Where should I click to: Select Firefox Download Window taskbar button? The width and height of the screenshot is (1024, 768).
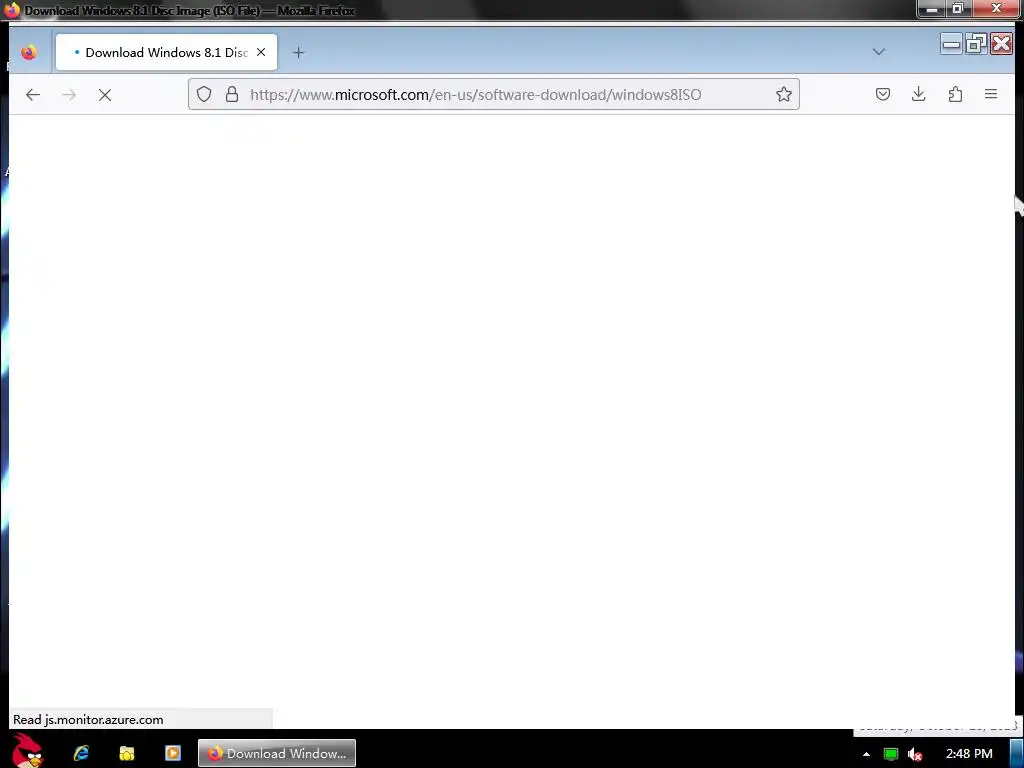(x=277, y=753)
